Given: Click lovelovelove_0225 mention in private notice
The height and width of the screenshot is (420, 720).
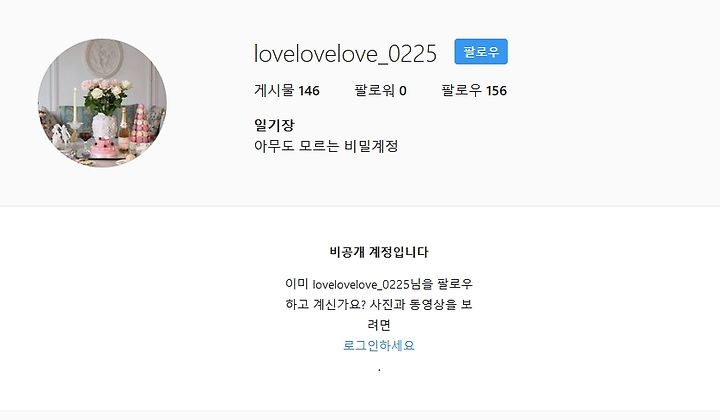Looking at the screenshot, I should click(361, 285).
